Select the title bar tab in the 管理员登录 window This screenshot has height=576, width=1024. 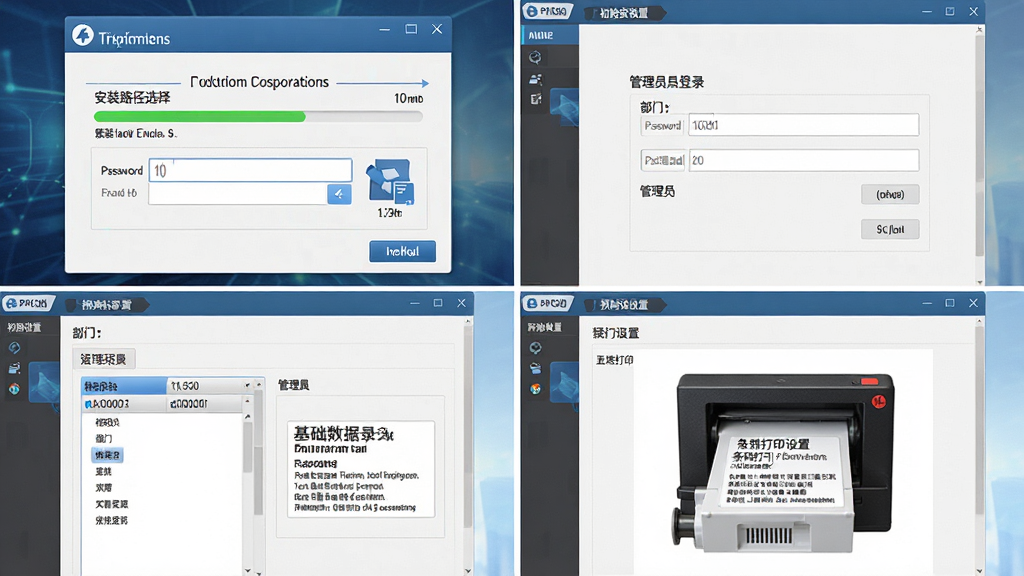click(624, 13)
